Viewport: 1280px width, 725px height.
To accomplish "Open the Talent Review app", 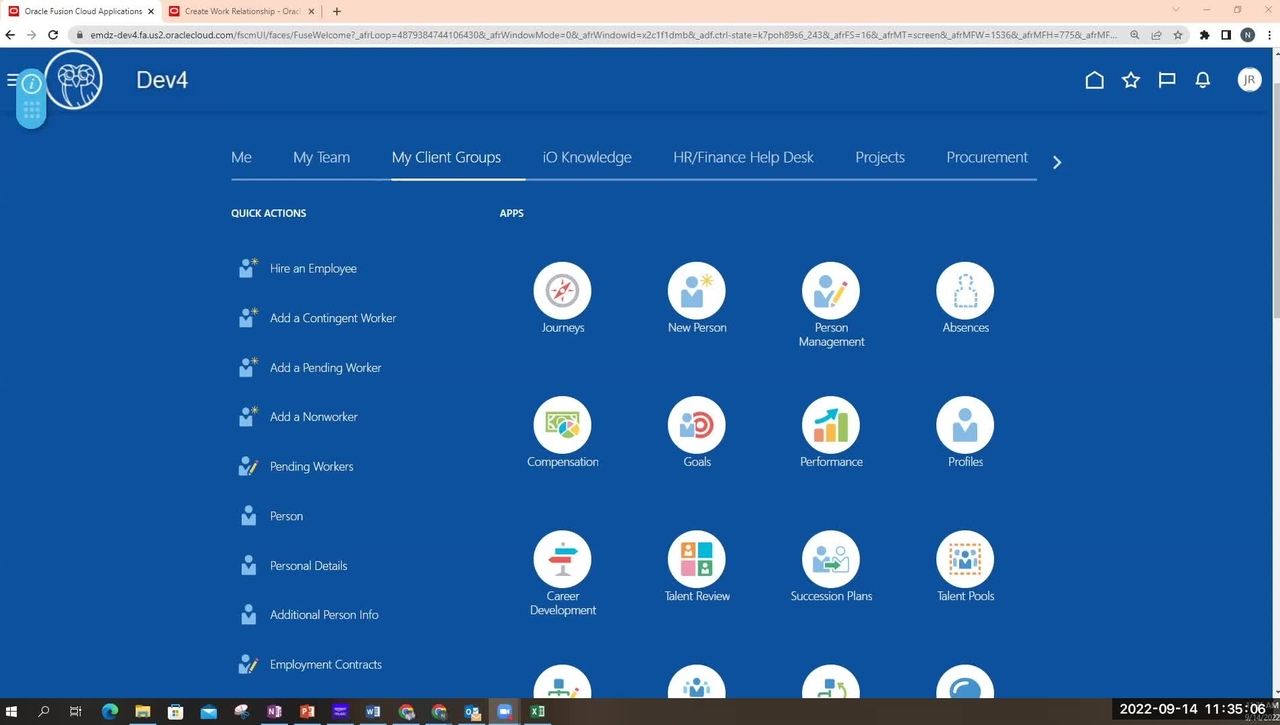I will click(x=697, y=559).
